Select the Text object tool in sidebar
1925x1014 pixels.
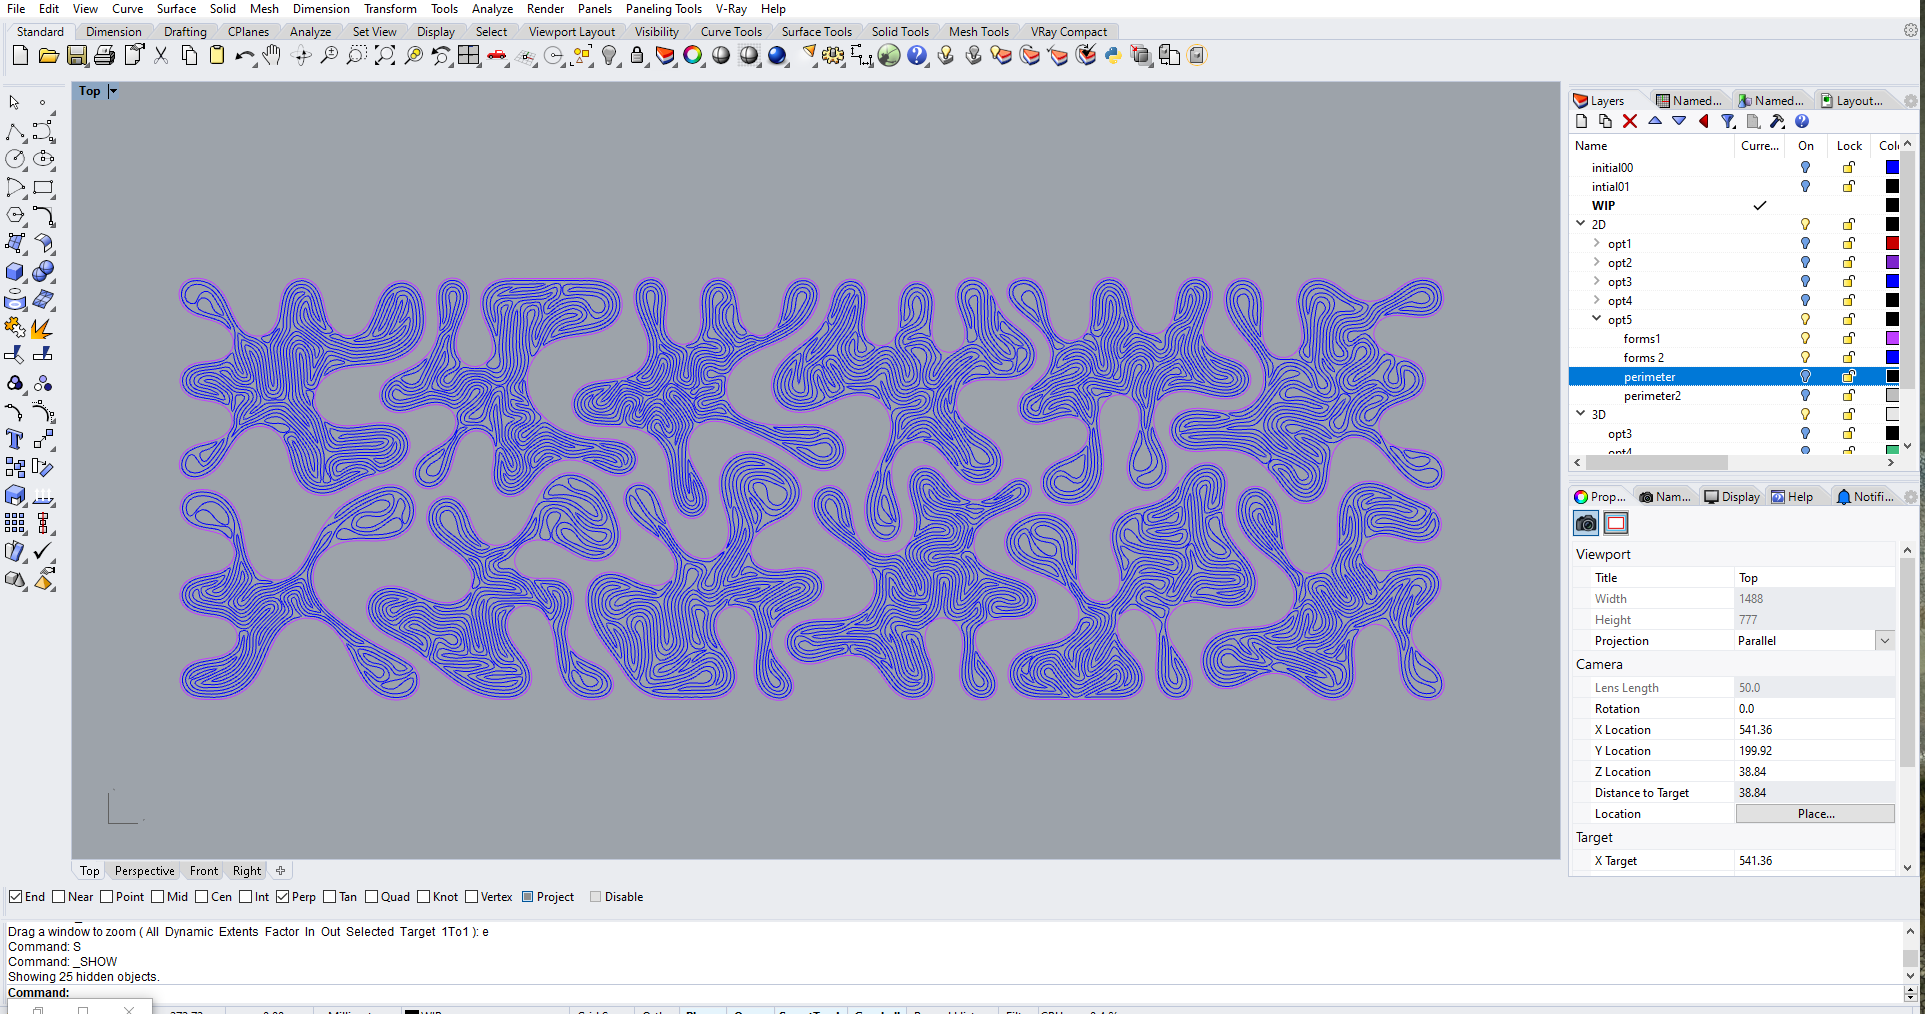coord(15,439)
